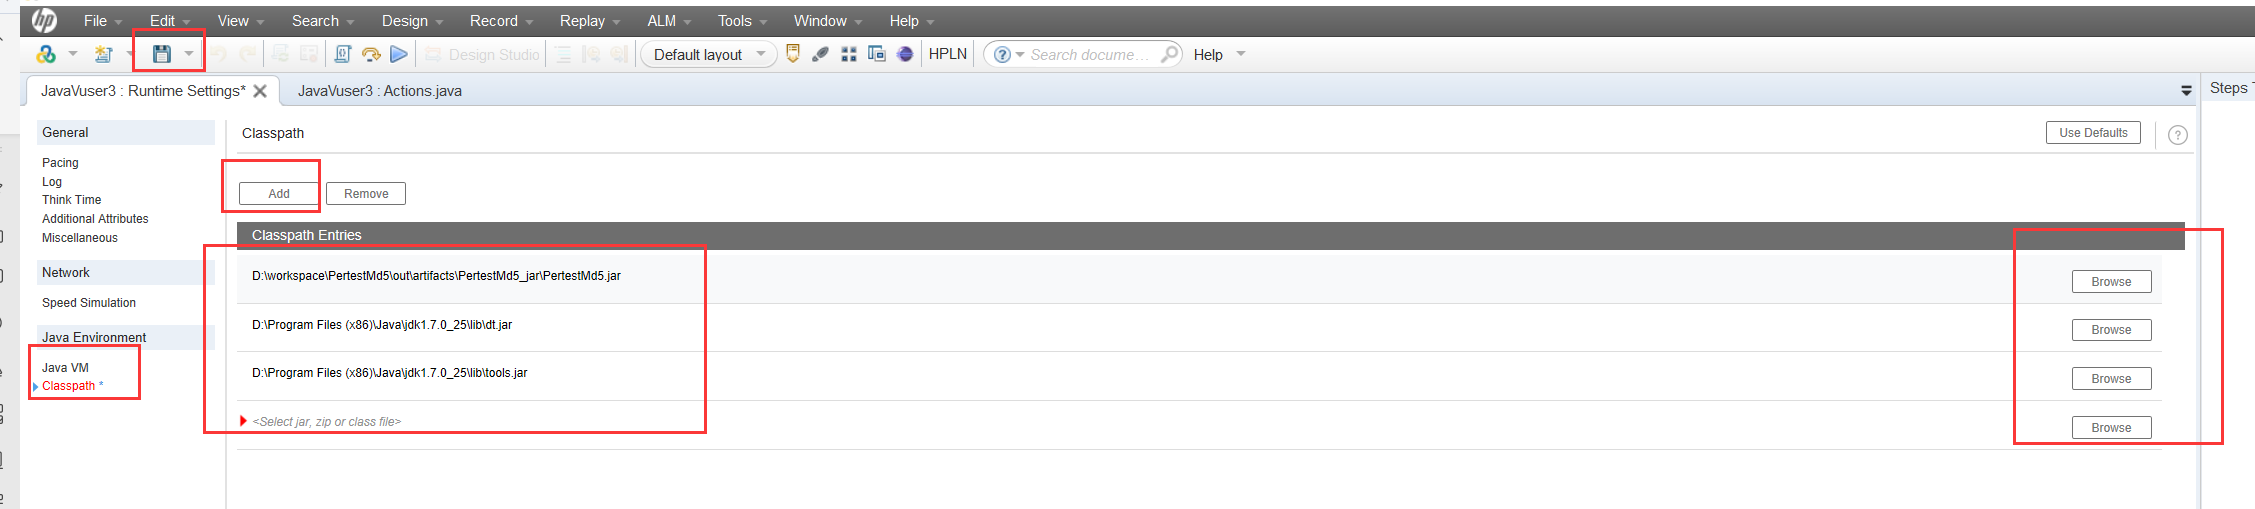Select the tools.jar classpath entry

390,373
